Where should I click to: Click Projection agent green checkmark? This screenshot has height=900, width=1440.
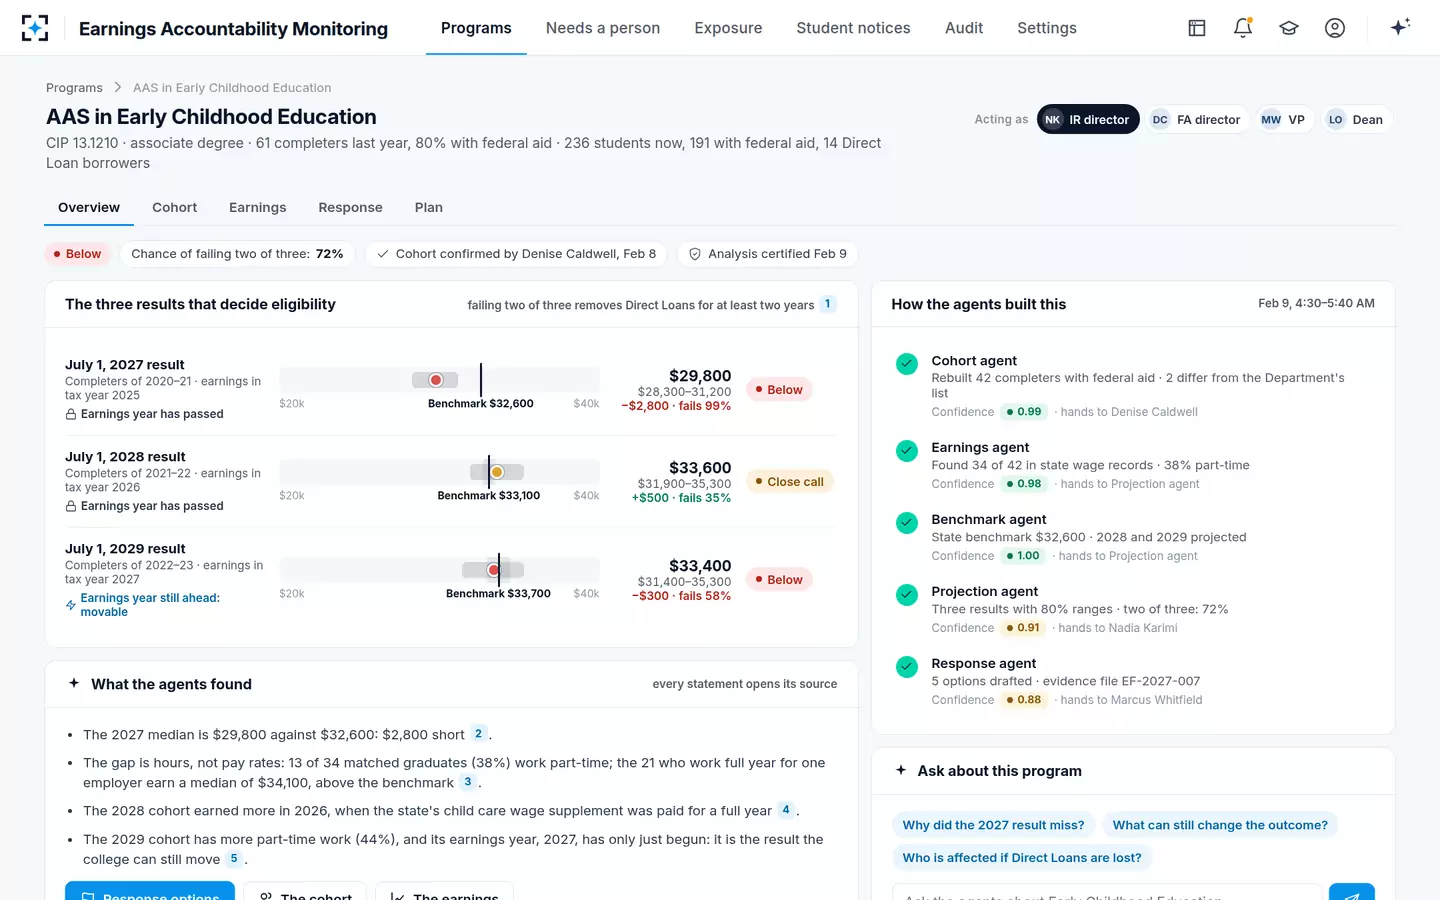(x=907, y=595)
